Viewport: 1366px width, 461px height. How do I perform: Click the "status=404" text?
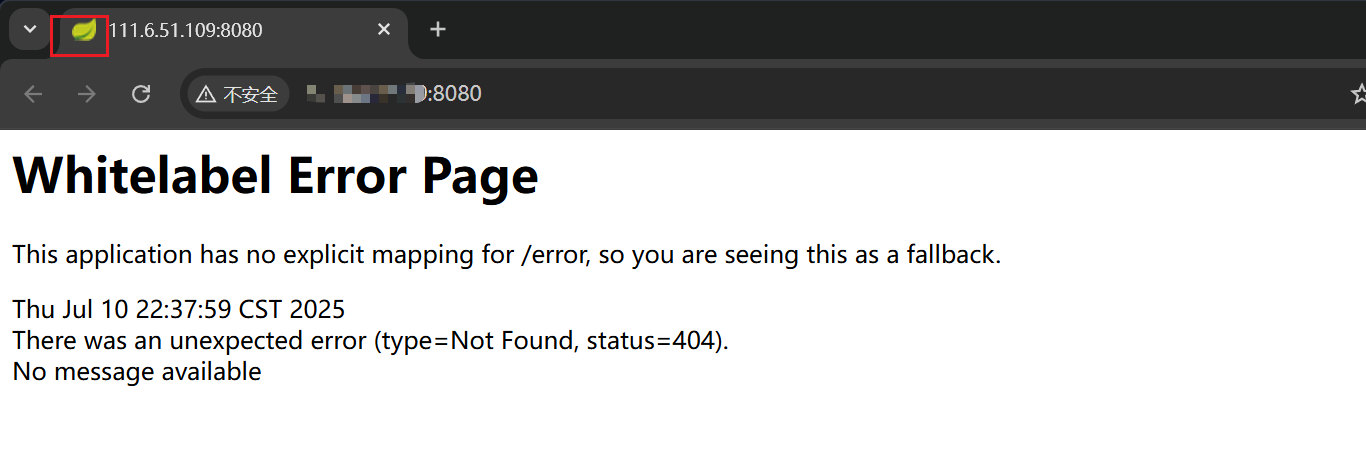653,341
